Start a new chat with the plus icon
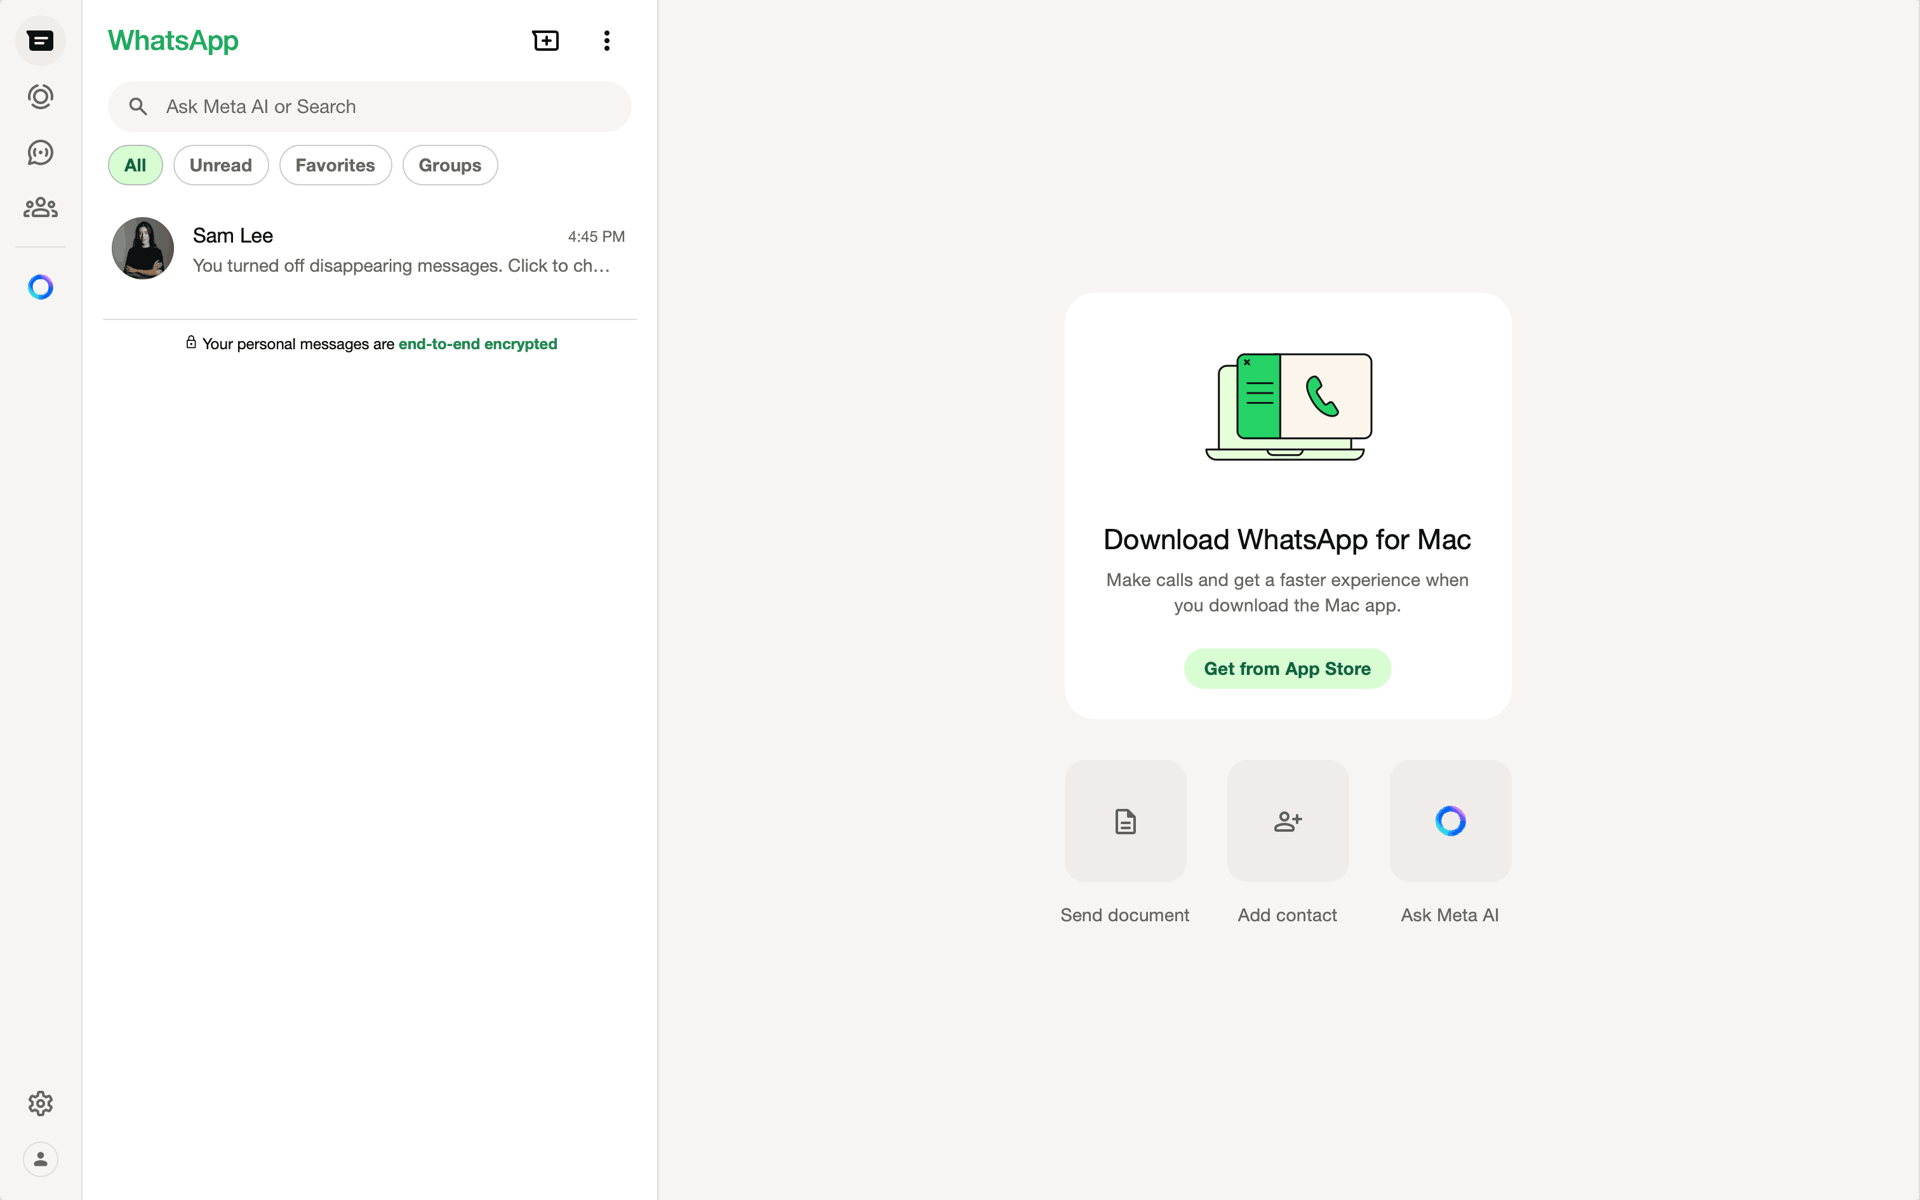 coord(546,41)
